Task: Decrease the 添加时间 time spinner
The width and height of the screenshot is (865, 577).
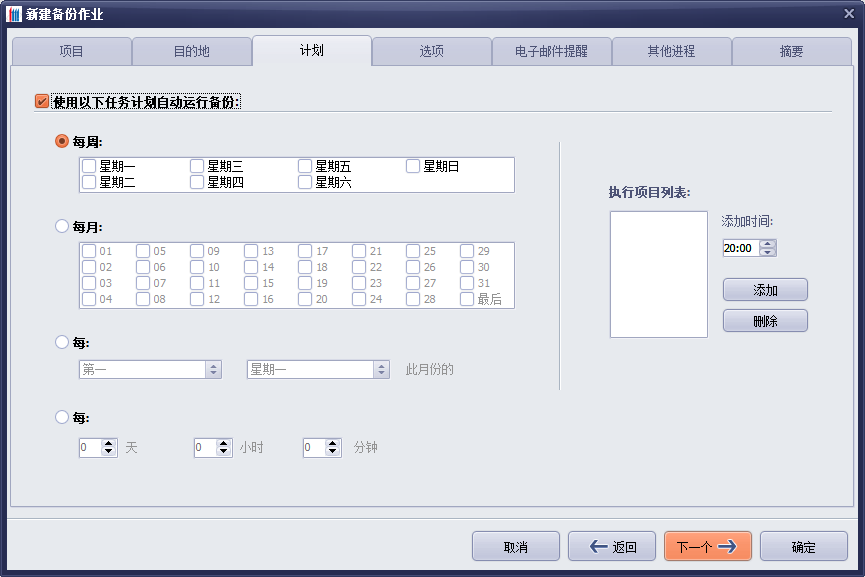Action: (x=767, y=253)
